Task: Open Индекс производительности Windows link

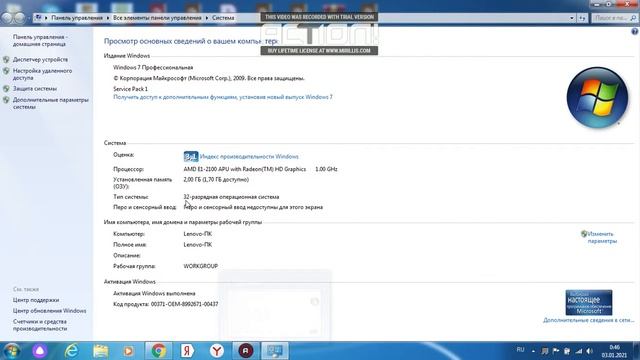Action: tap(249, 156)
